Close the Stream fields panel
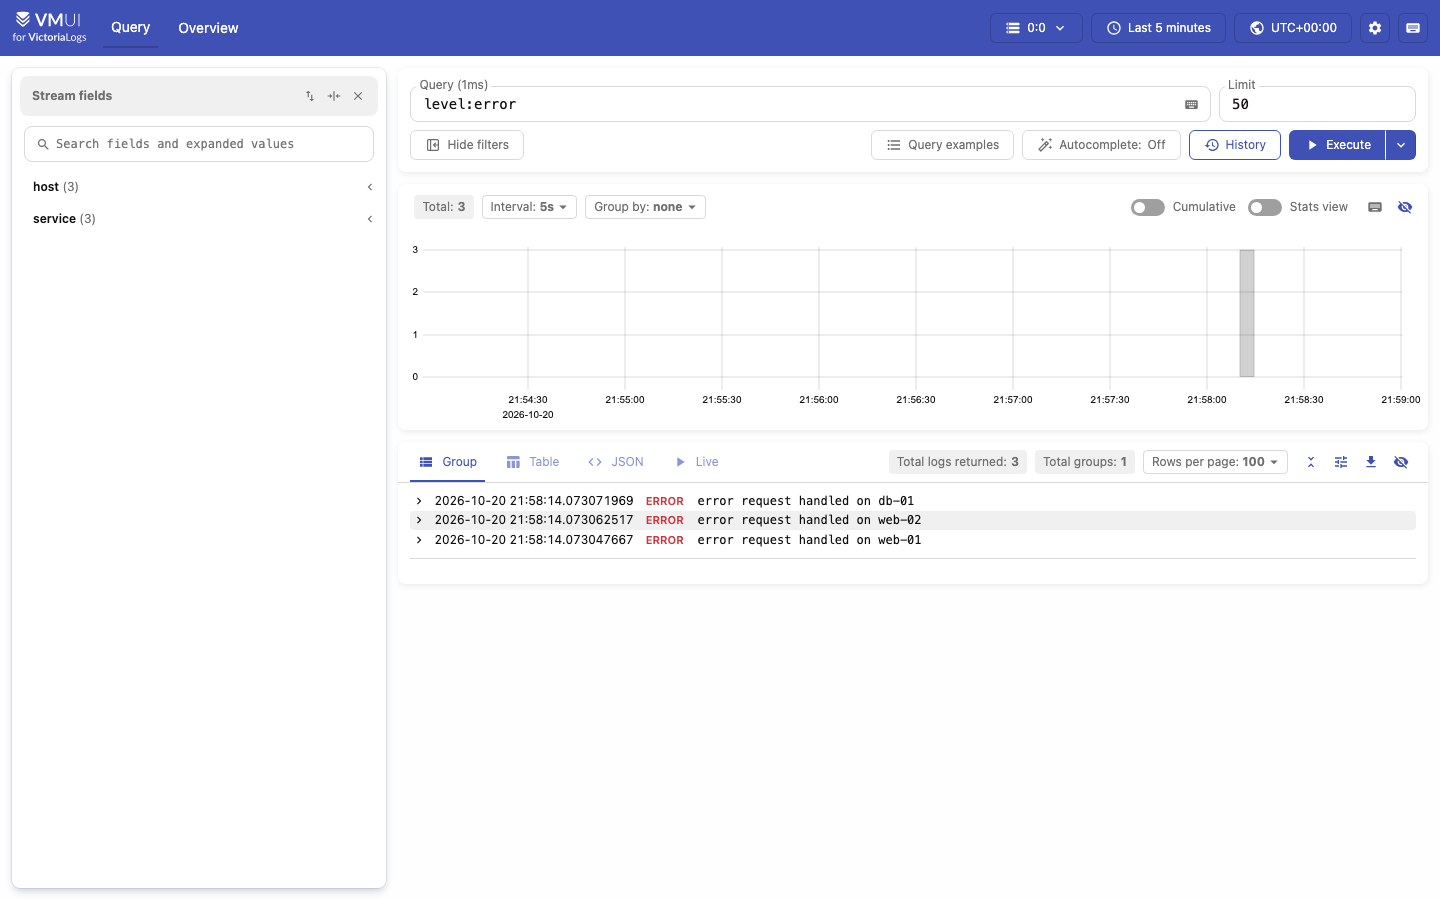 [x=358, y=96]
